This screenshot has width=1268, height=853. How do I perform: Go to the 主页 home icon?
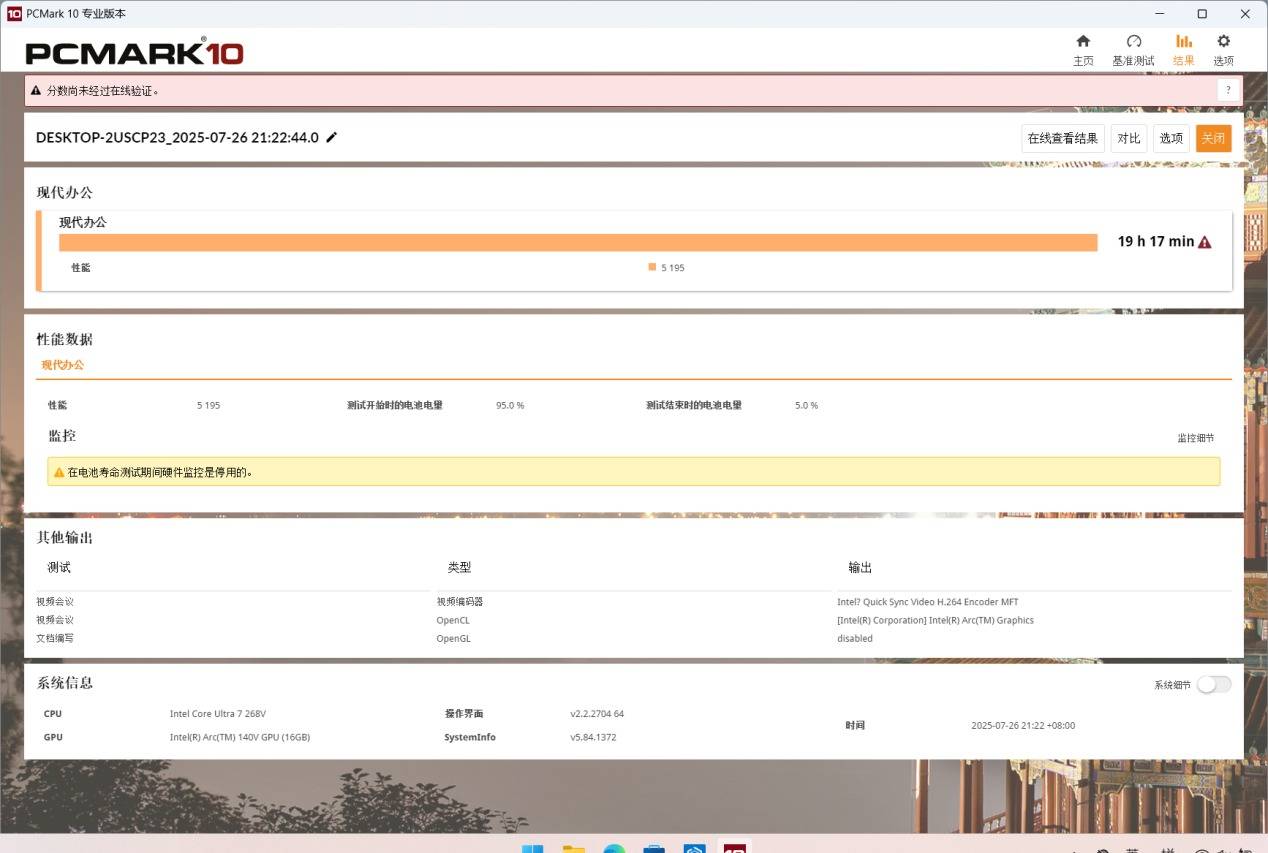[x=1082, y=42]
